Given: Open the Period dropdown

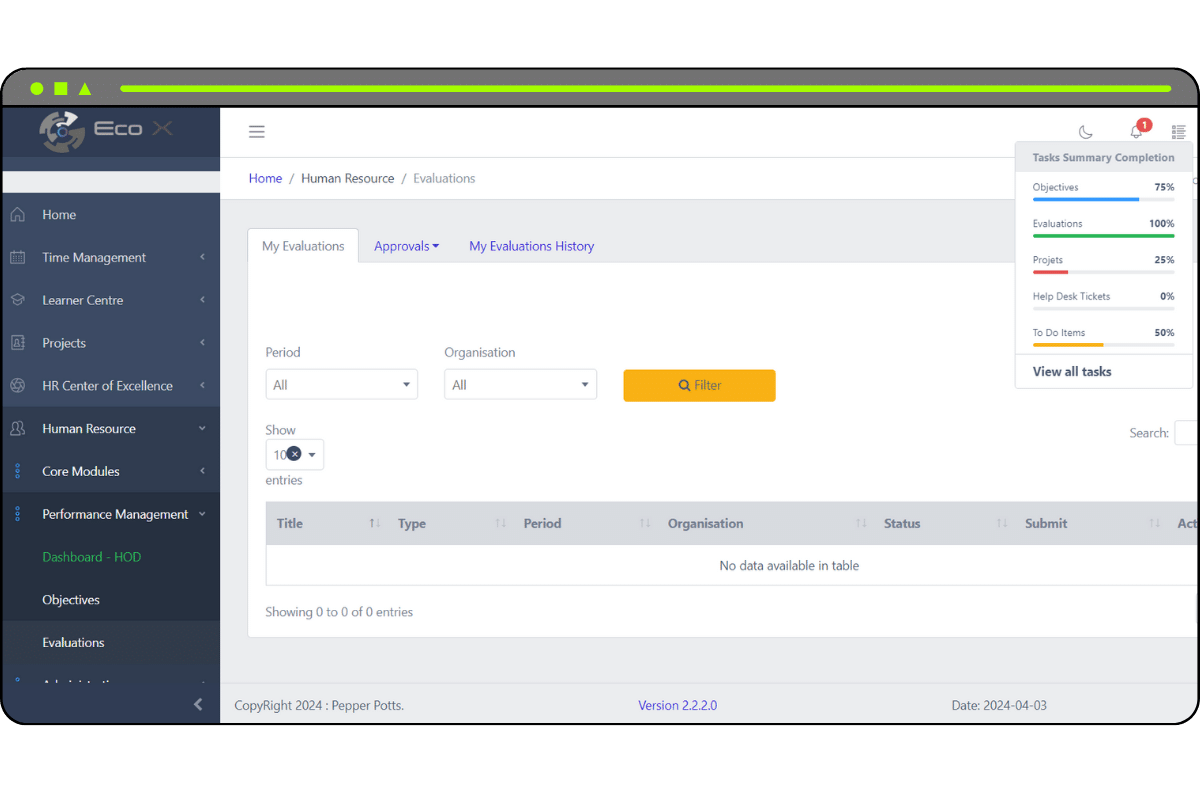Looking at the screenshot, I should point(341,383).
